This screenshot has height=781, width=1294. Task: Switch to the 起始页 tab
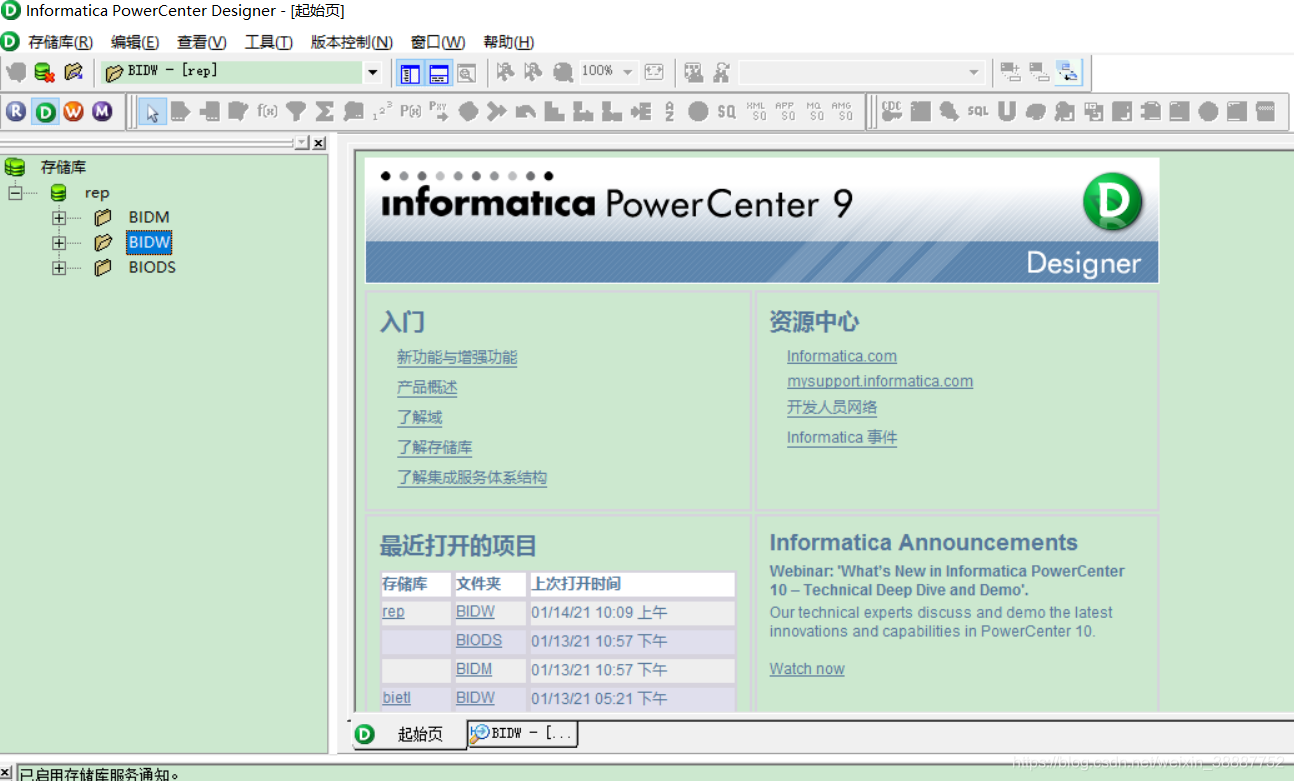click(408, 734)
